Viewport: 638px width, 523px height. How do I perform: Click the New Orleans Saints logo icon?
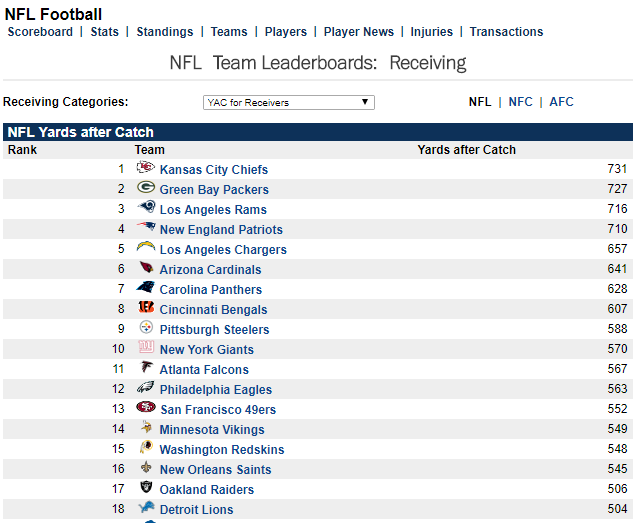(146, 466)
